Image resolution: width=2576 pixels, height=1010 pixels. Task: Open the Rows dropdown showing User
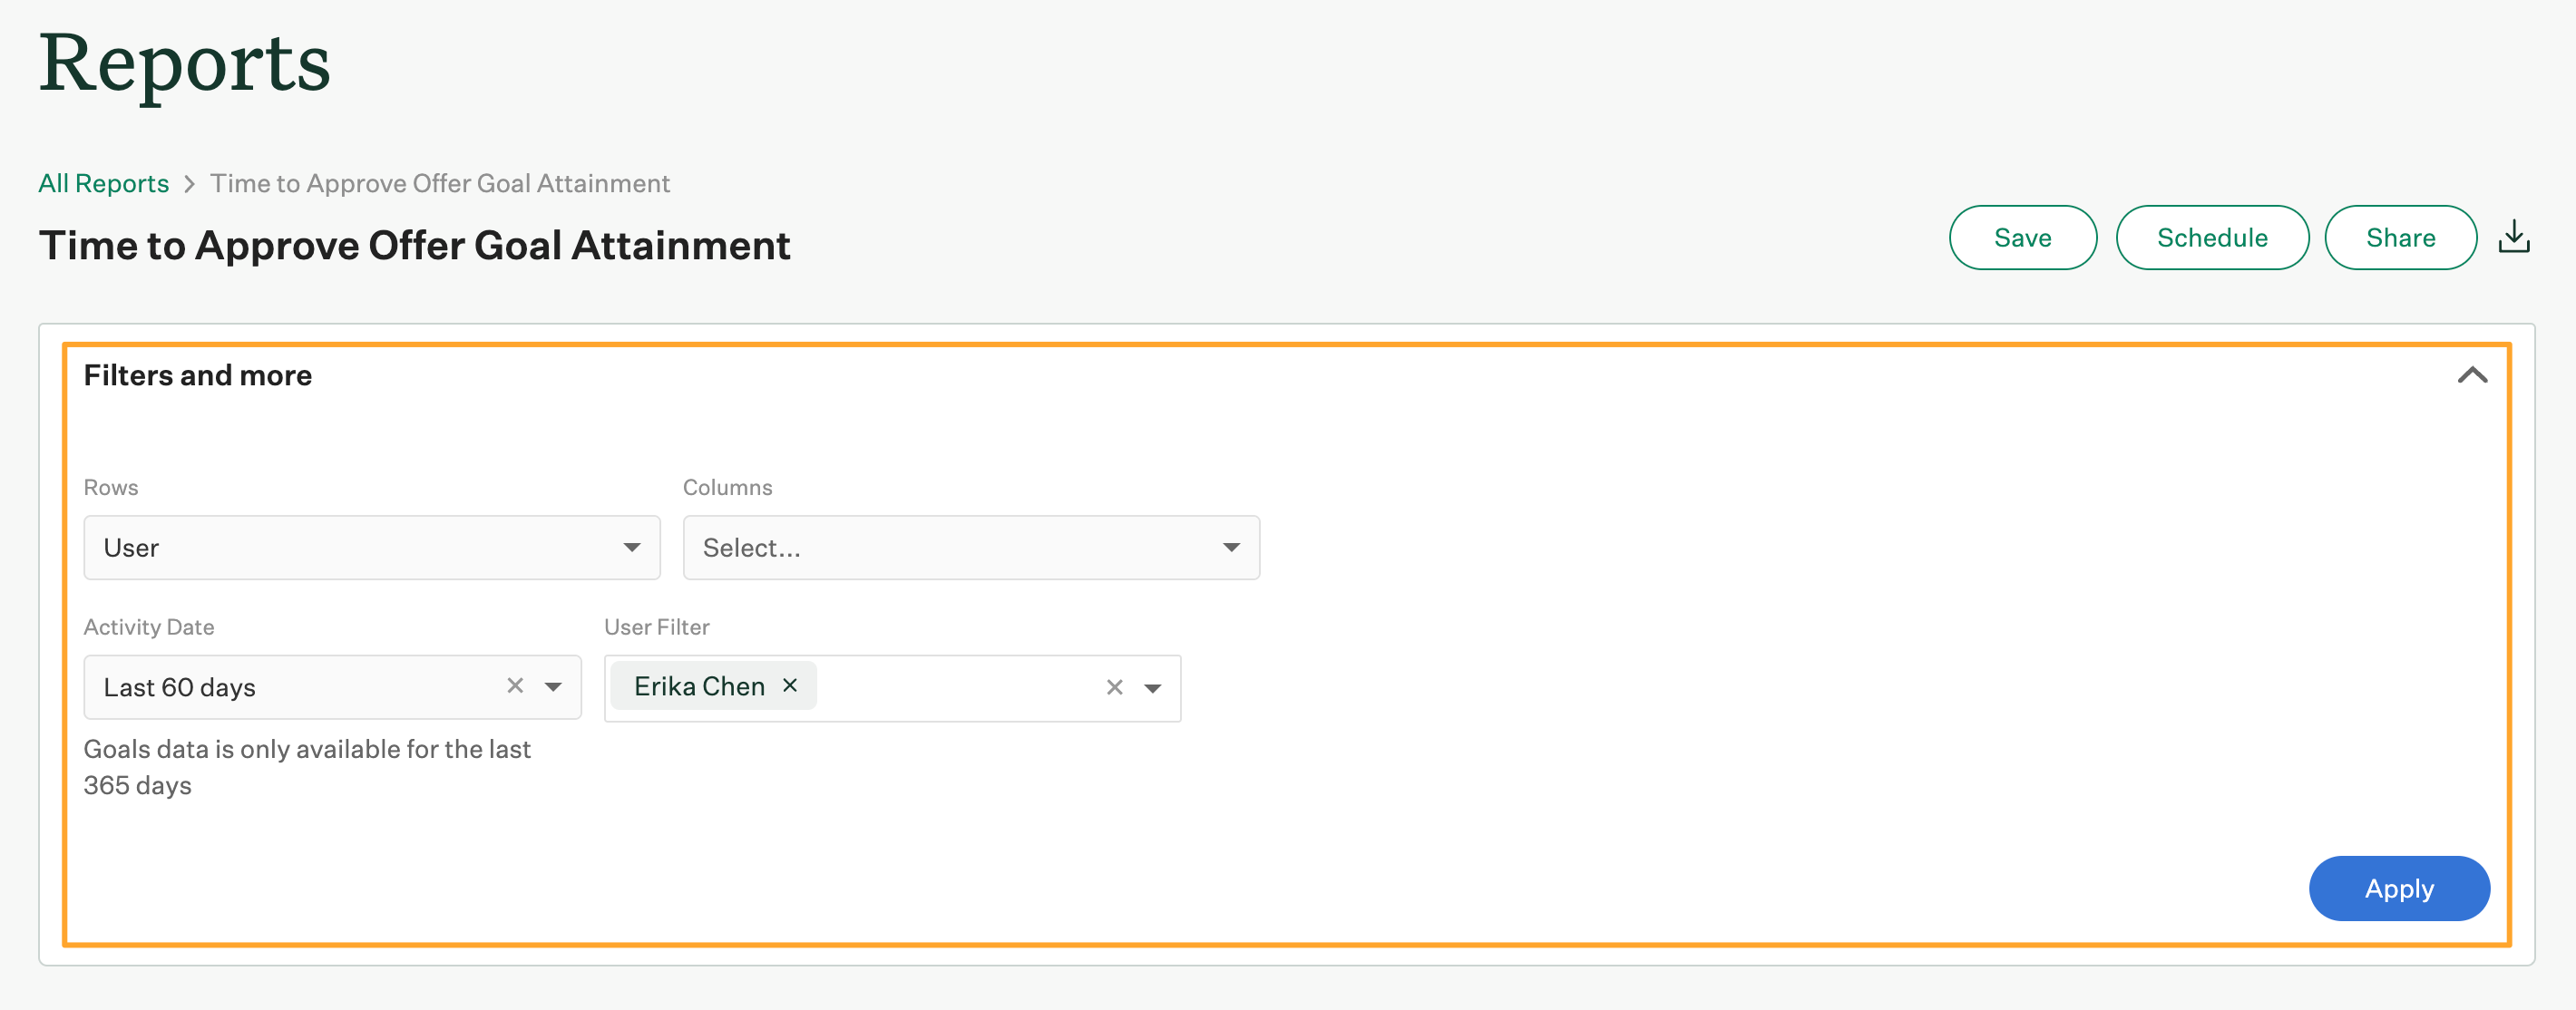[371, 548]
